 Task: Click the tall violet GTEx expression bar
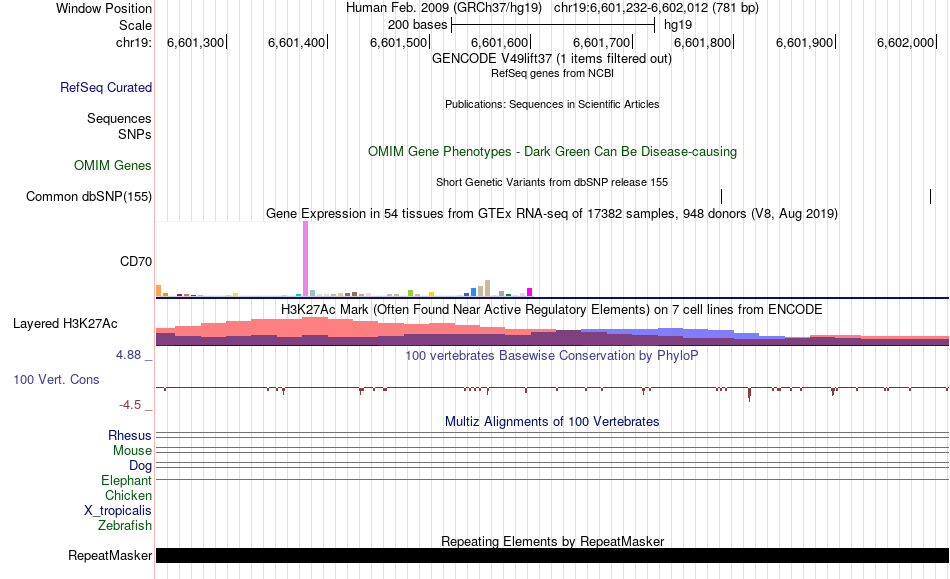click(305, 258)
